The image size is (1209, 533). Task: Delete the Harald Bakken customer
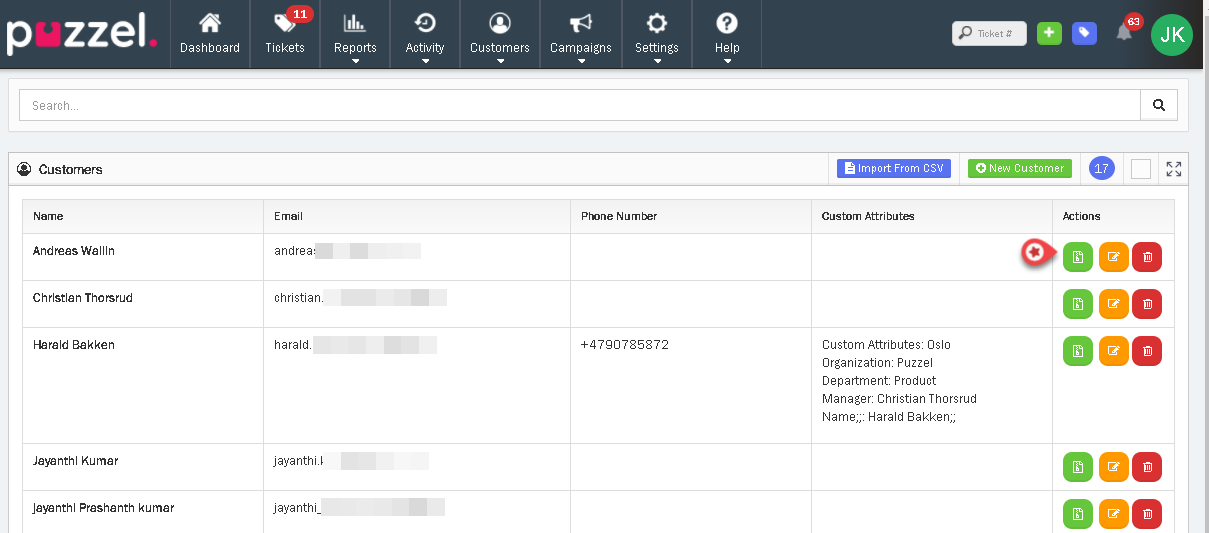pyautogui.click(x=1147, y=351)
